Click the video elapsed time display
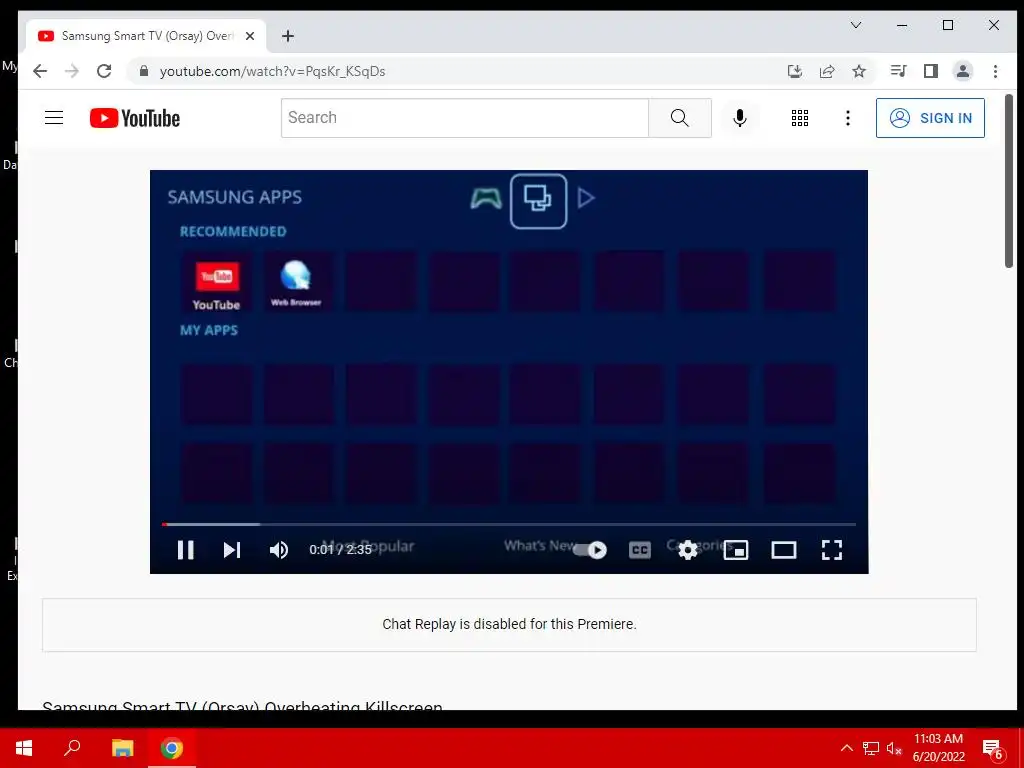Screen dimensions: 1024x768 click(340, 550)
